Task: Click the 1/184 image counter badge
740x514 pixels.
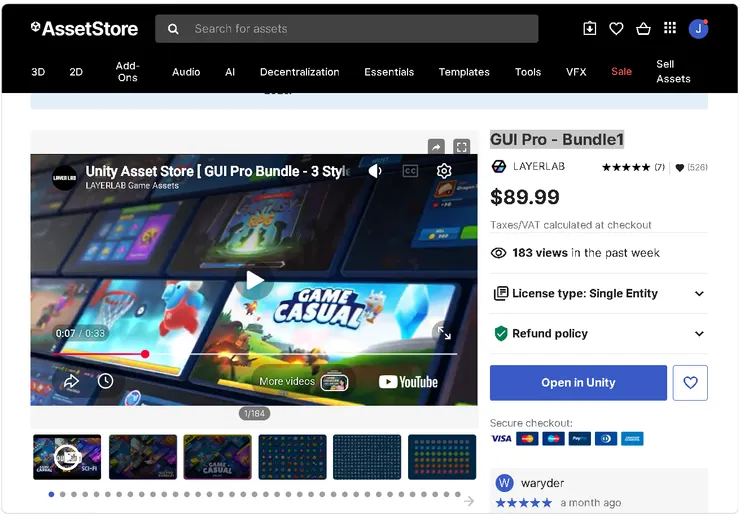Action: (x=254, y=414)
